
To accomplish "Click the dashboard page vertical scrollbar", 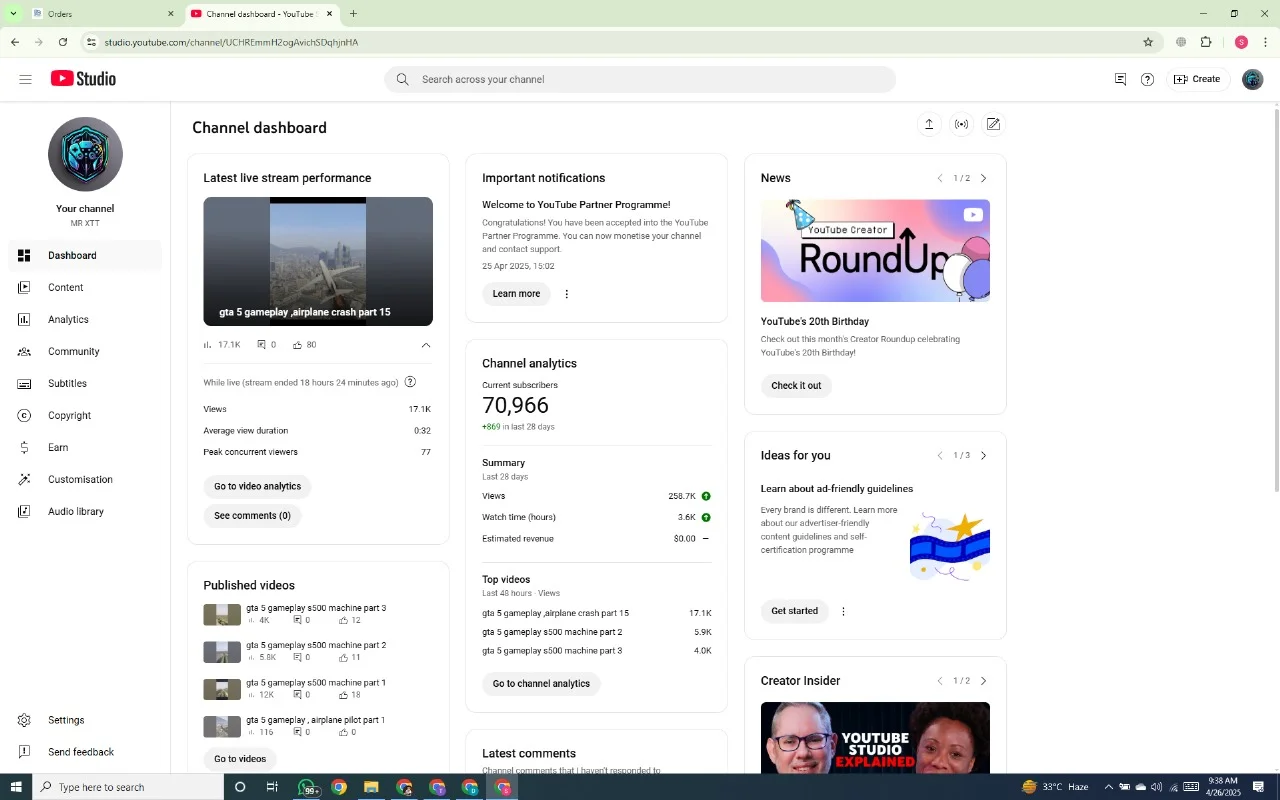I will tap(1275, 300).
